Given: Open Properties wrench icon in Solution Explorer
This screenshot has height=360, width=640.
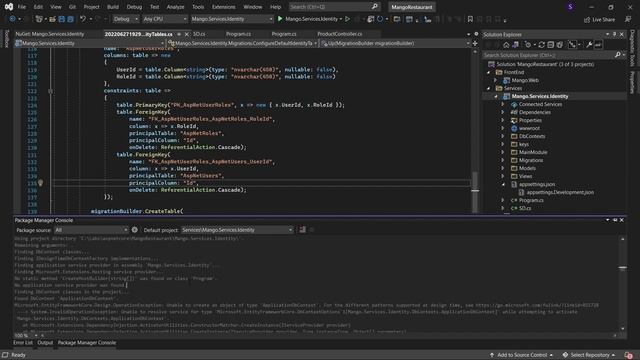Looking at the screenshot, I should tap(589, 45).
